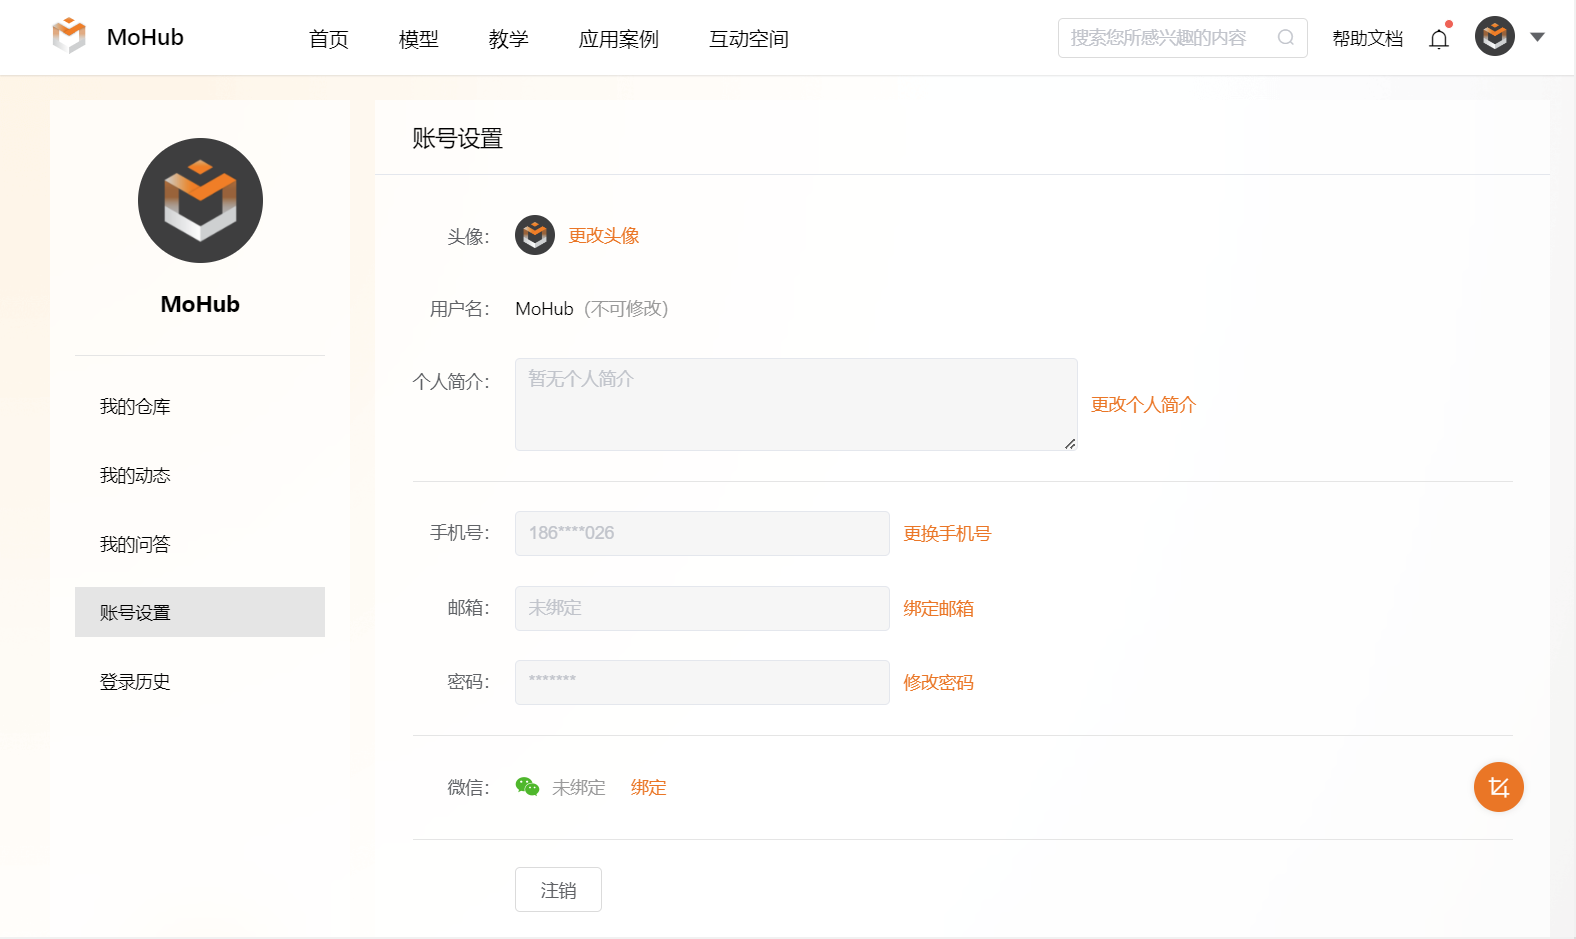This screenshot has height=939, width=1576.
Task: Click the 个人简介 text area
Action: [x=796, y=404]
